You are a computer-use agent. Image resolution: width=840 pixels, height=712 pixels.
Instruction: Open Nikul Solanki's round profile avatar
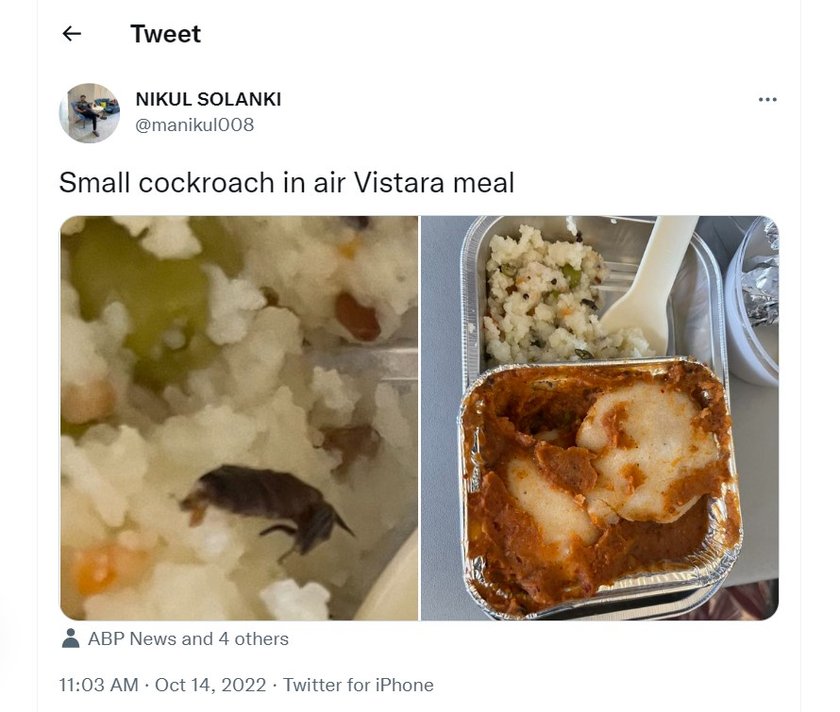coord(89,113)
